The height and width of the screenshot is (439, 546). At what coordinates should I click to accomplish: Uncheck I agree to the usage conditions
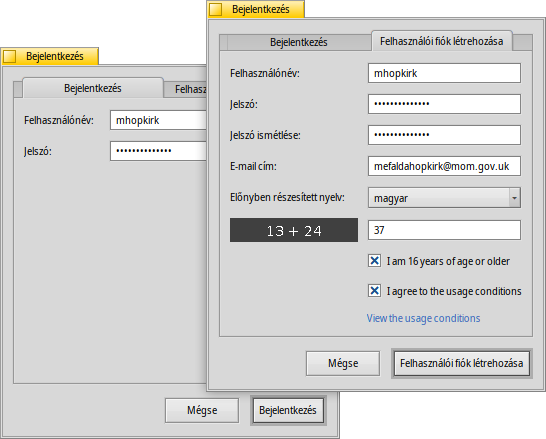click(374, 290)
